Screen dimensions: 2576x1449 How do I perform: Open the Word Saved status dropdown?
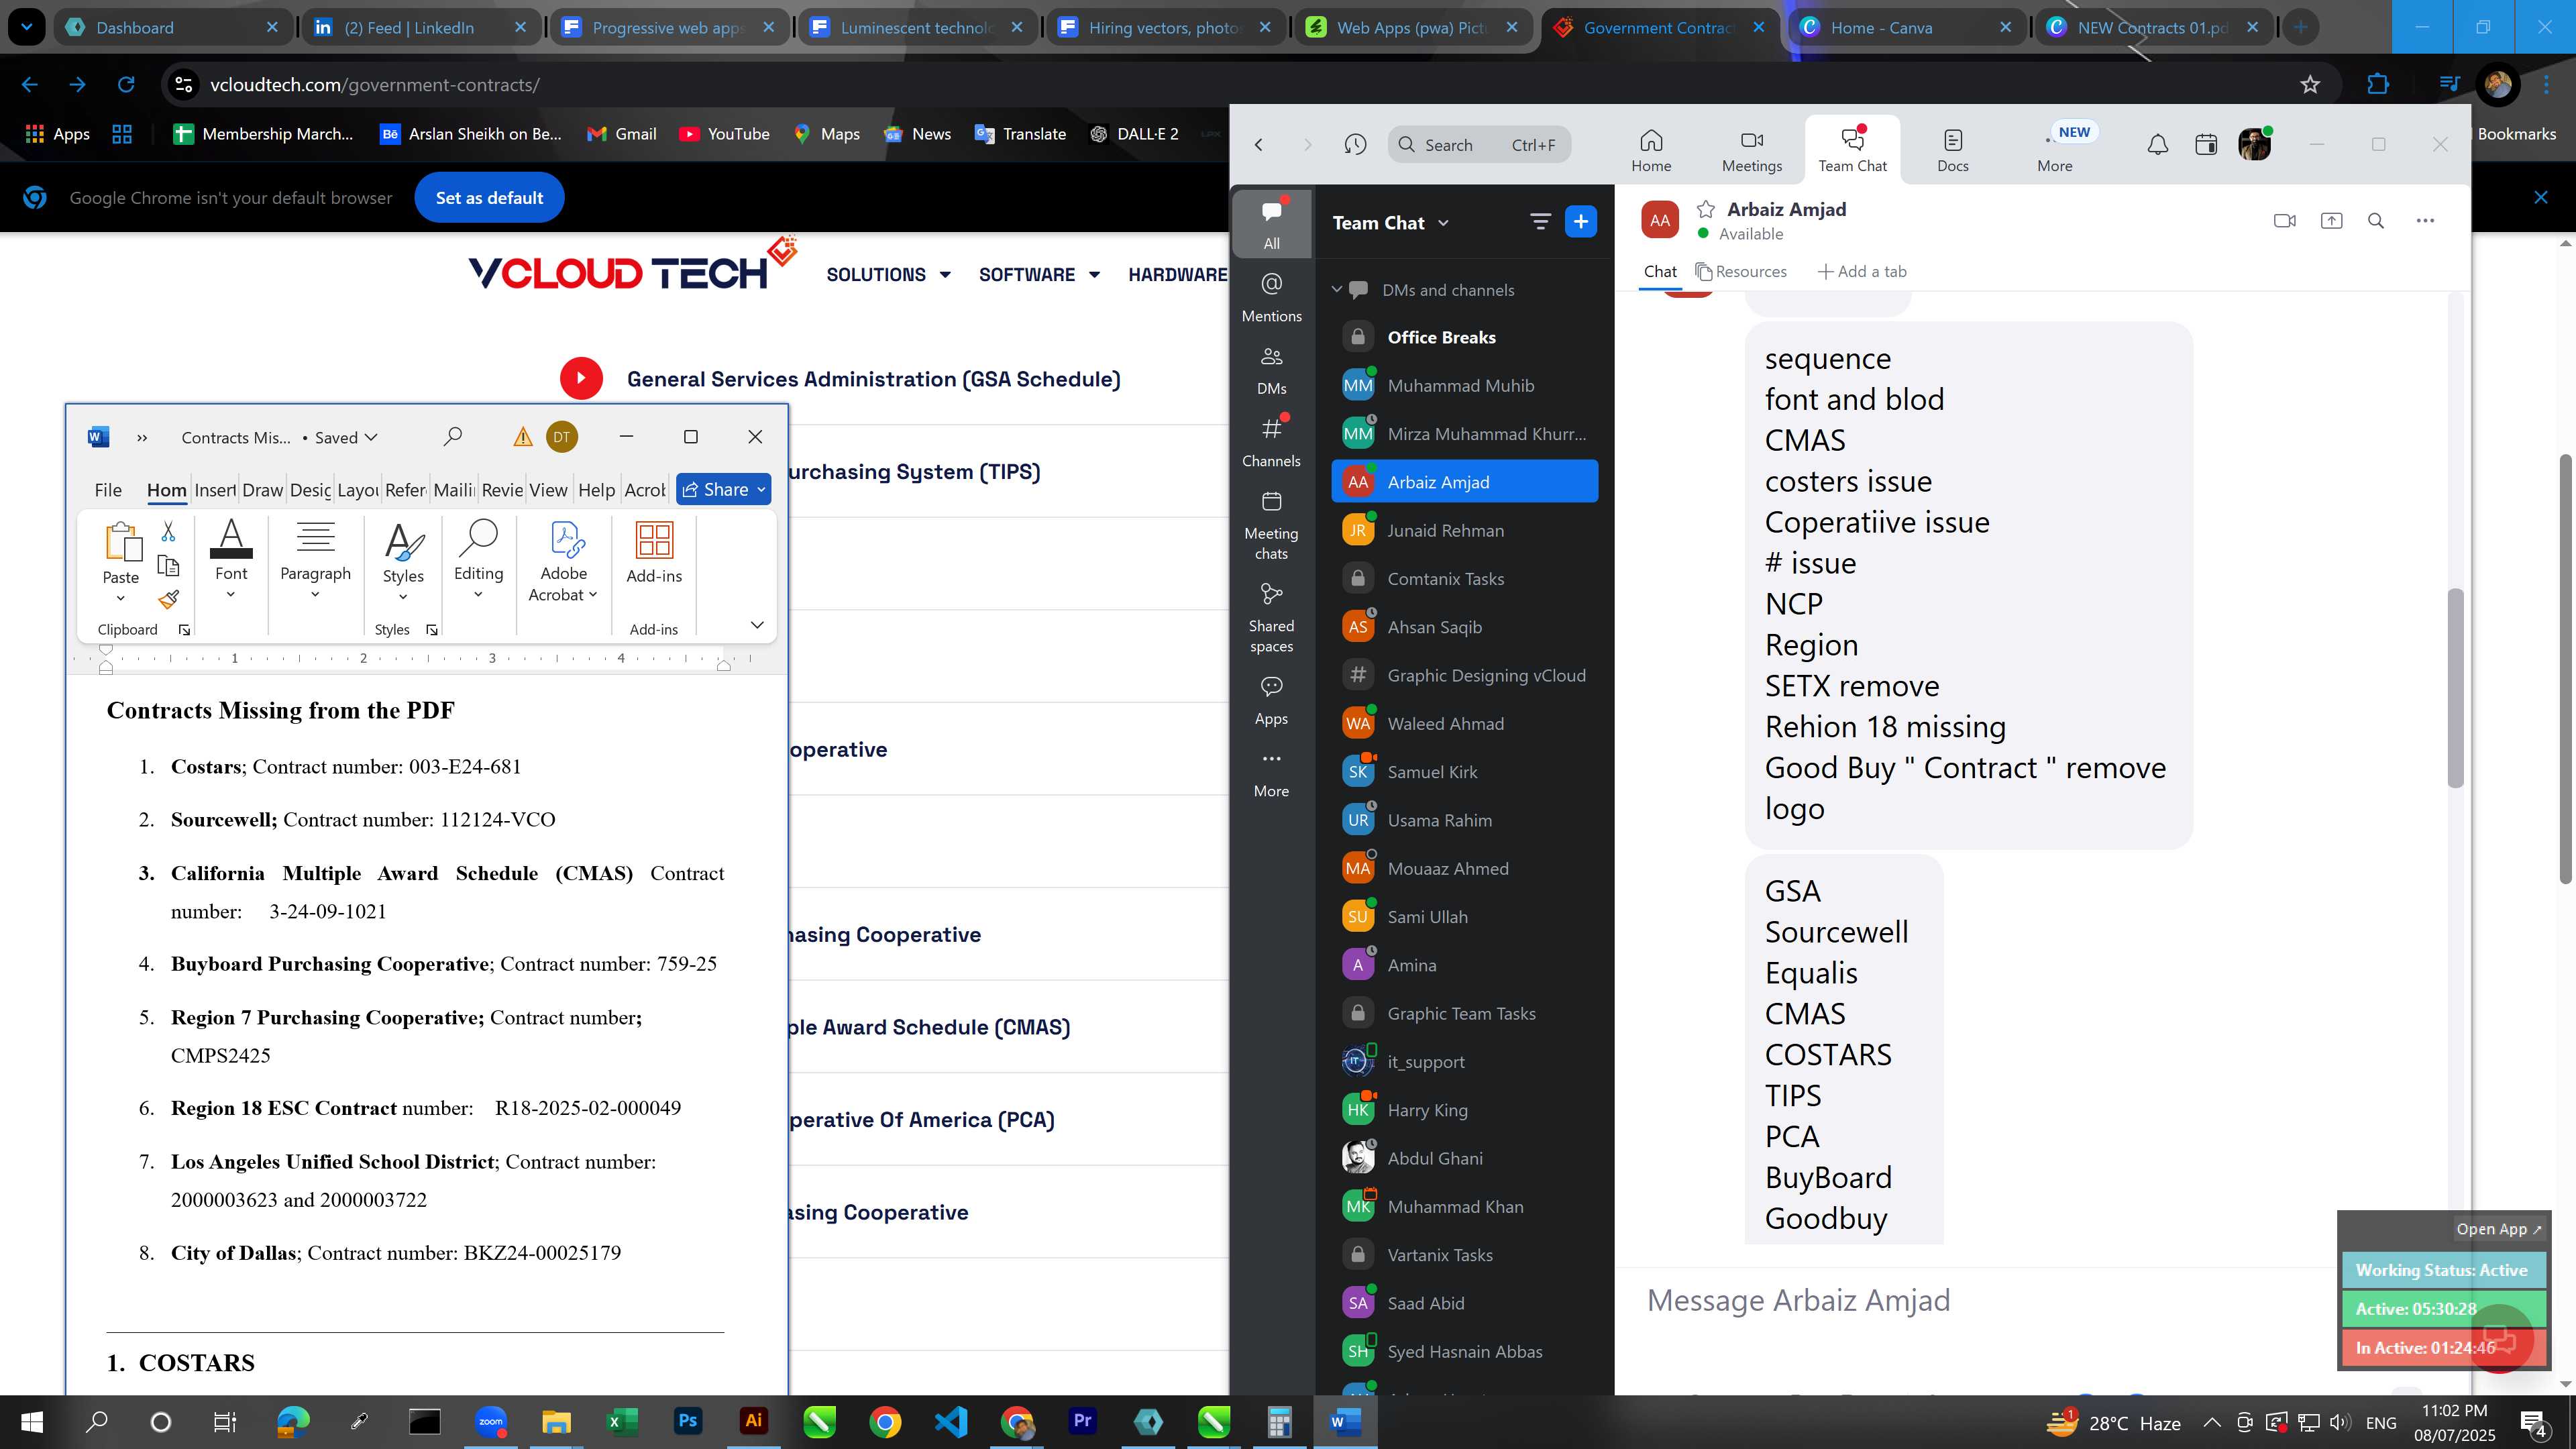tap(371, 437)
